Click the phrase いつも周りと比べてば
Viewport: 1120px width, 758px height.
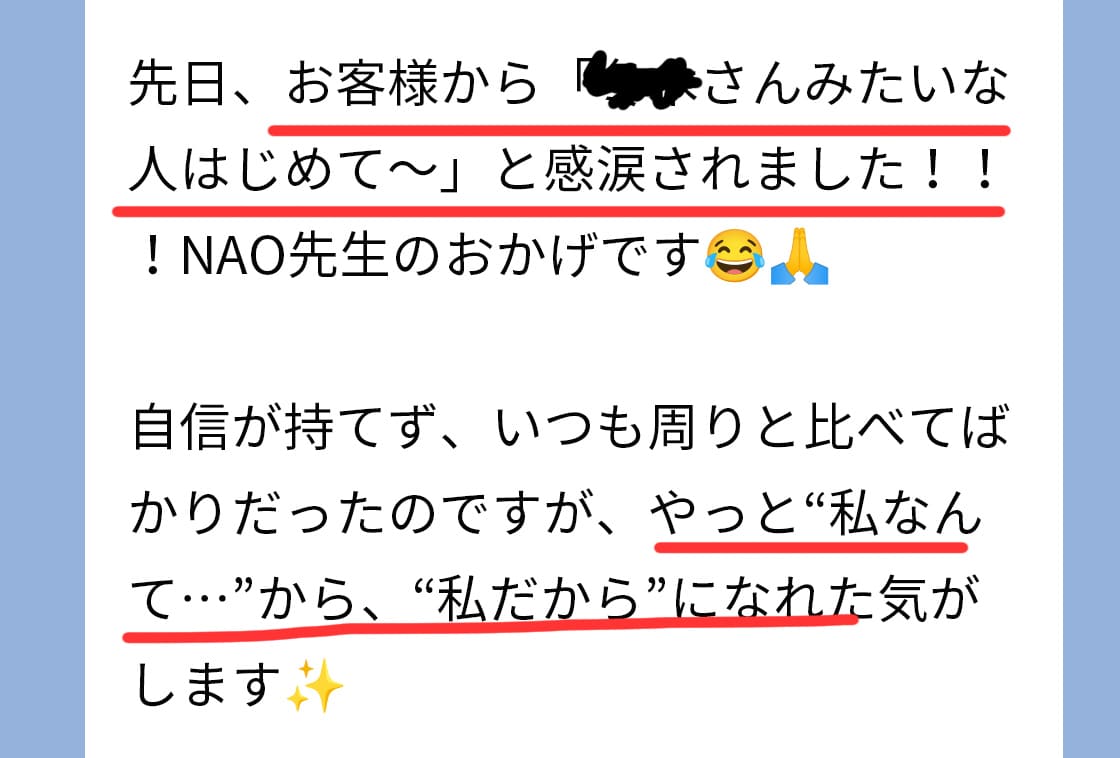coord(752,427)
